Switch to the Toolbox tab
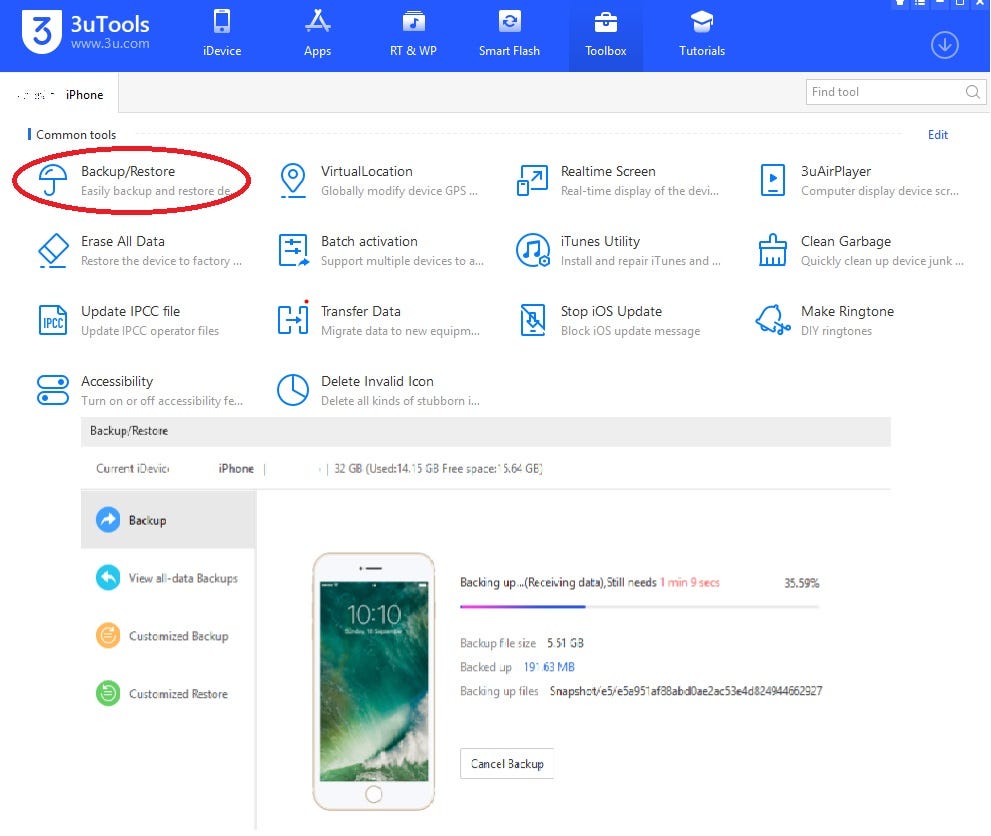 click(605, 35)
